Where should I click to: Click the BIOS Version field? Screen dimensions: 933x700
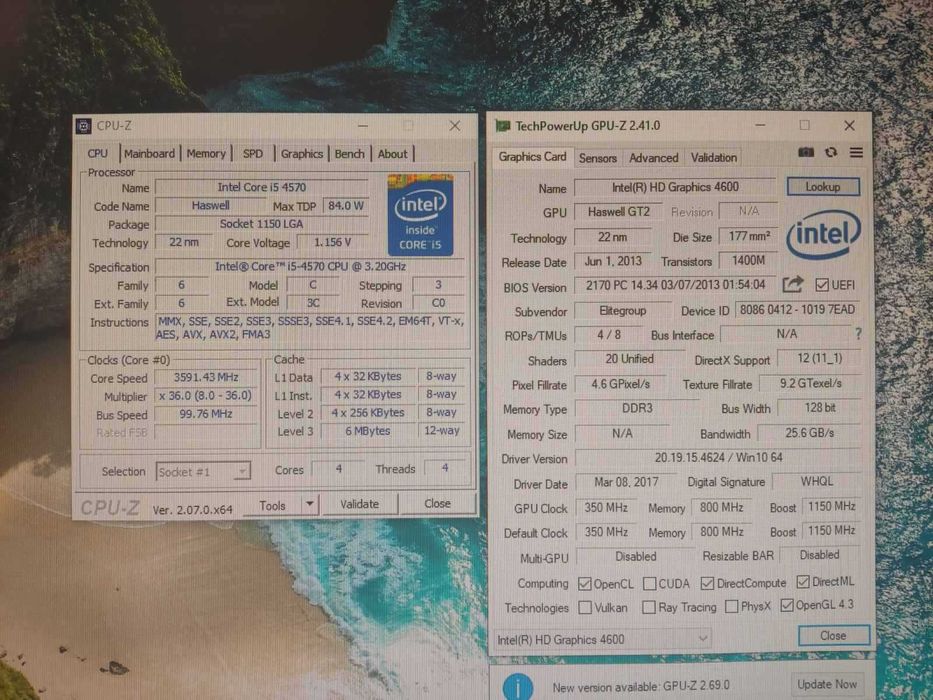point(675,285)
